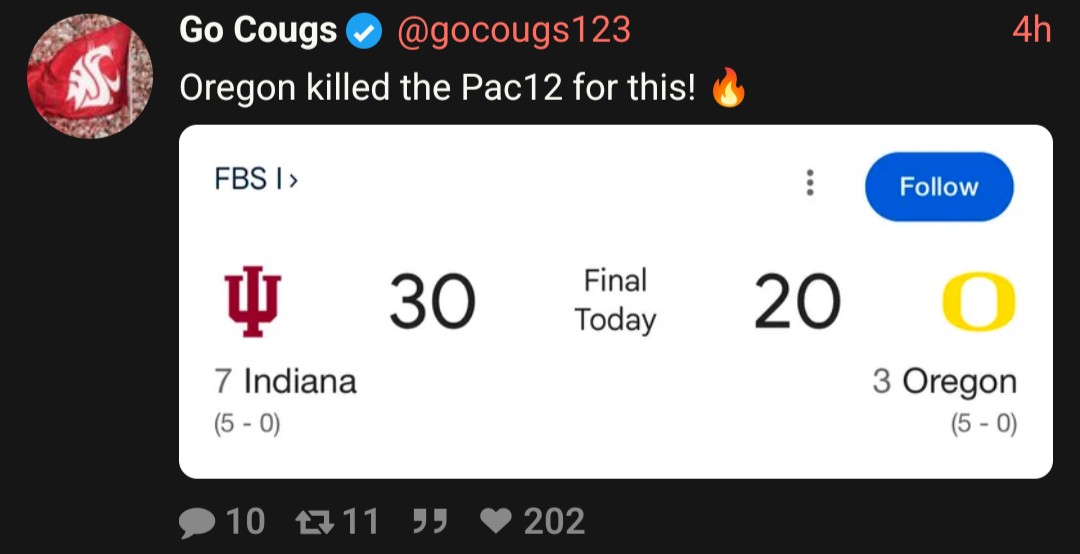The image size is (1080, 554).
Task: Open the 4h post timestamp
Action: click(1031, 30)
